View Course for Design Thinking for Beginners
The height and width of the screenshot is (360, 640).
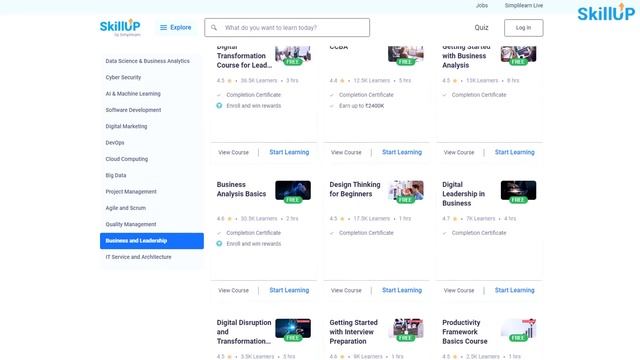[x=346, y=290]
